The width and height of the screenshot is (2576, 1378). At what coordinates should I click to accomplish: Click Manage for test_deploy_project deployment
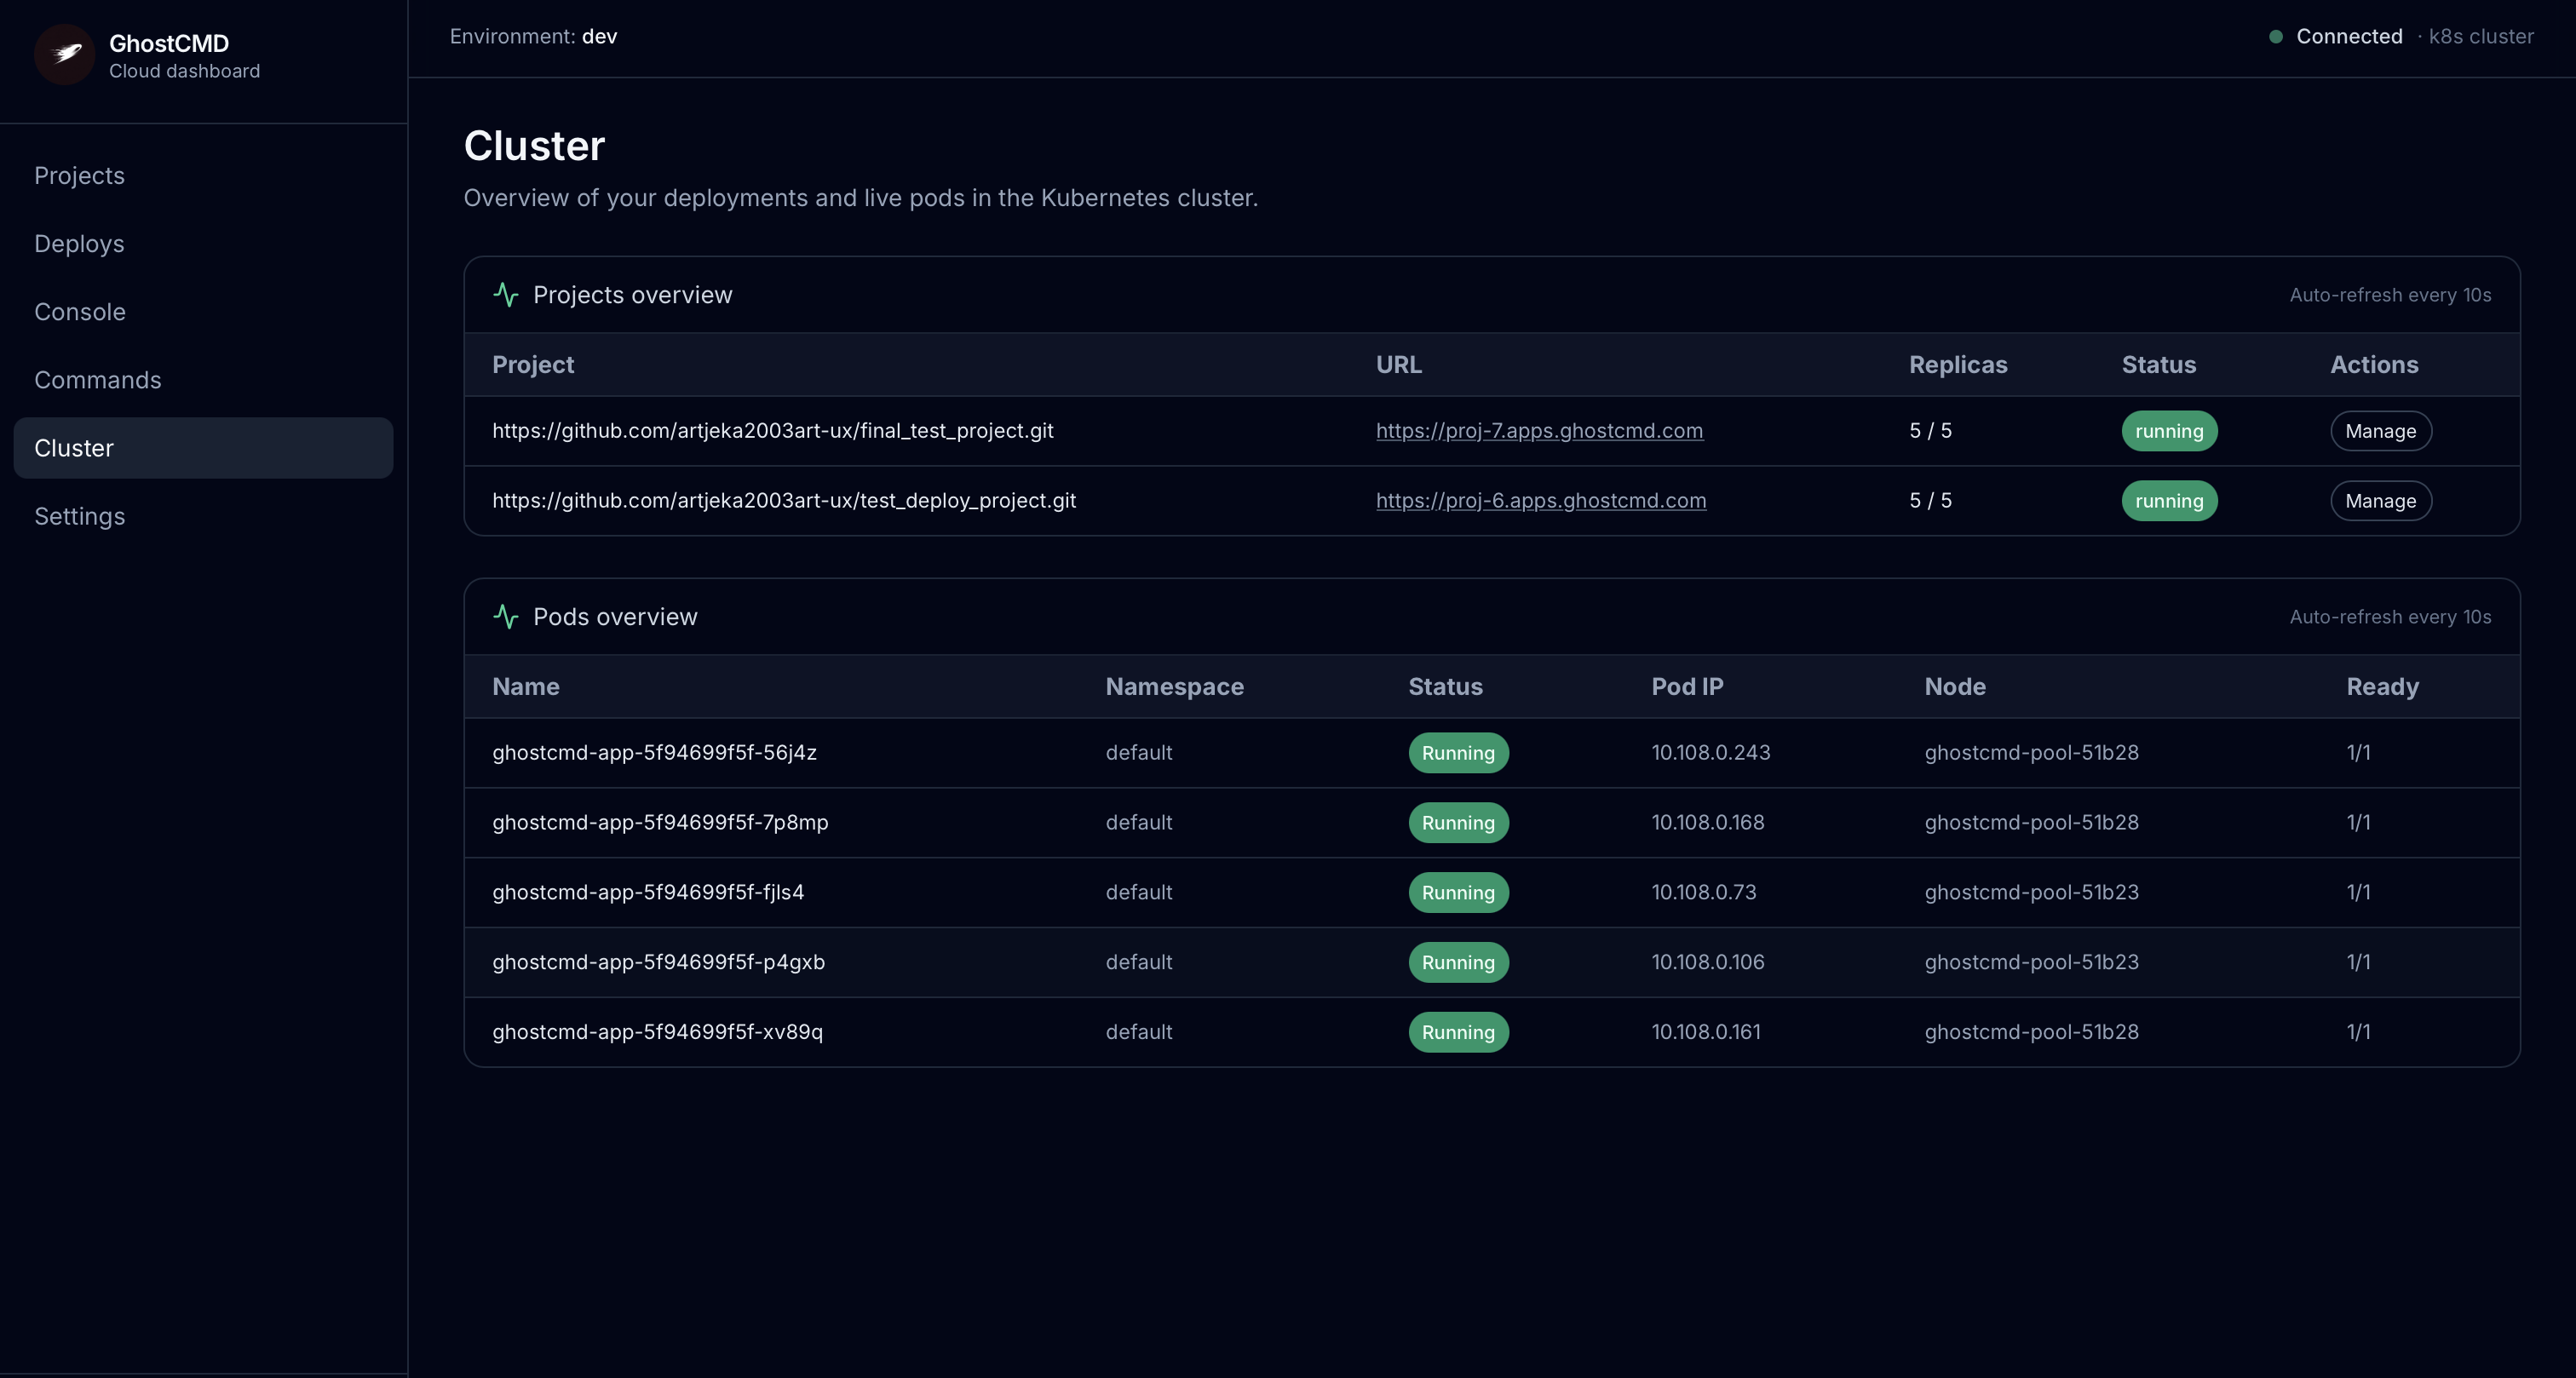point(2380,501)
